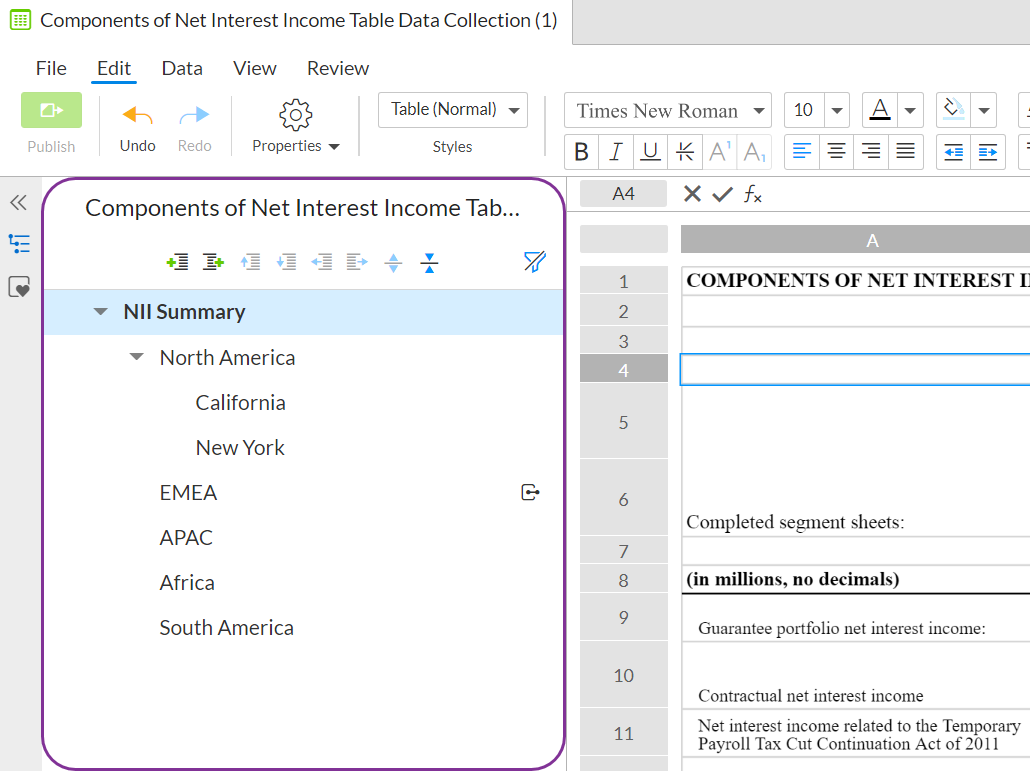1030x771 pixels.
Task: Collapse all nodes using the collapse-all icon
Action: [429, 262]
